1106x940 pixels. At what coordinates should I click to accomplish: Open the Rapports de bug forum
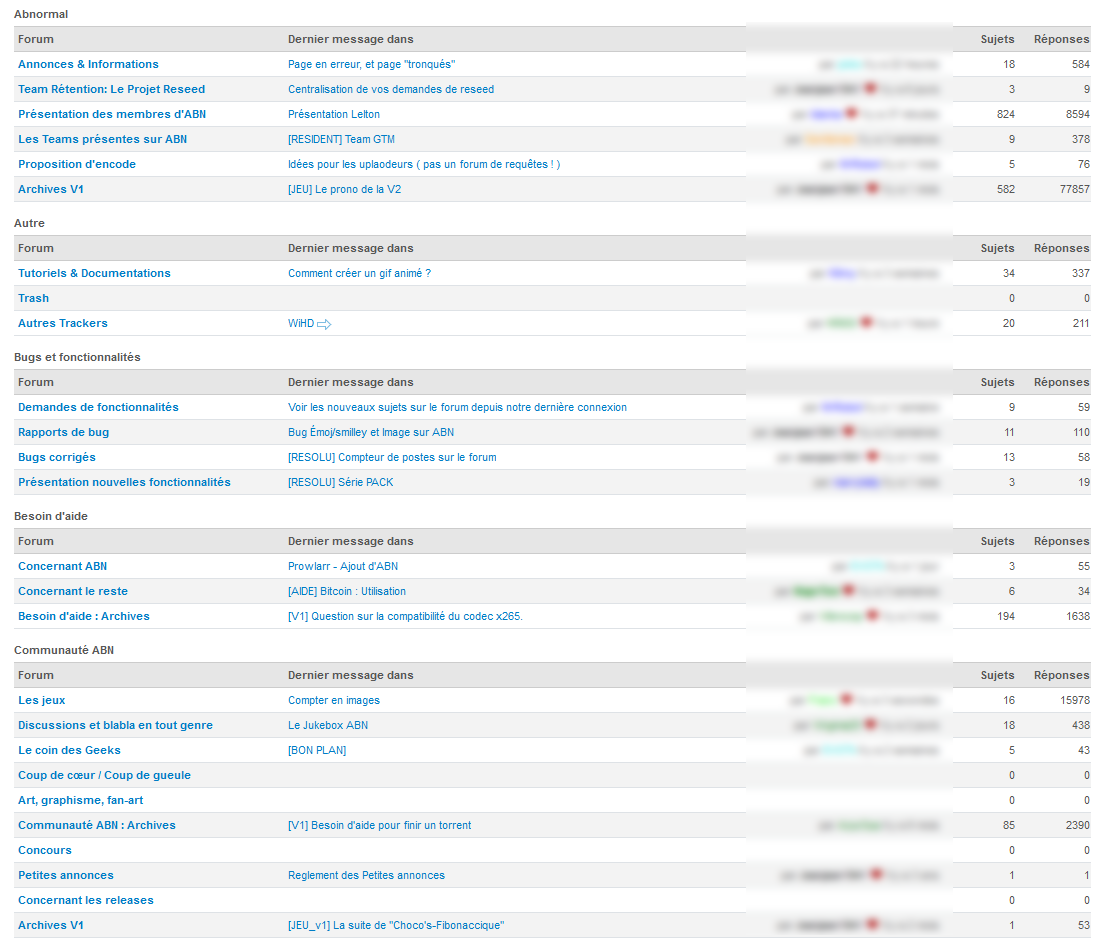coord(63,432)
